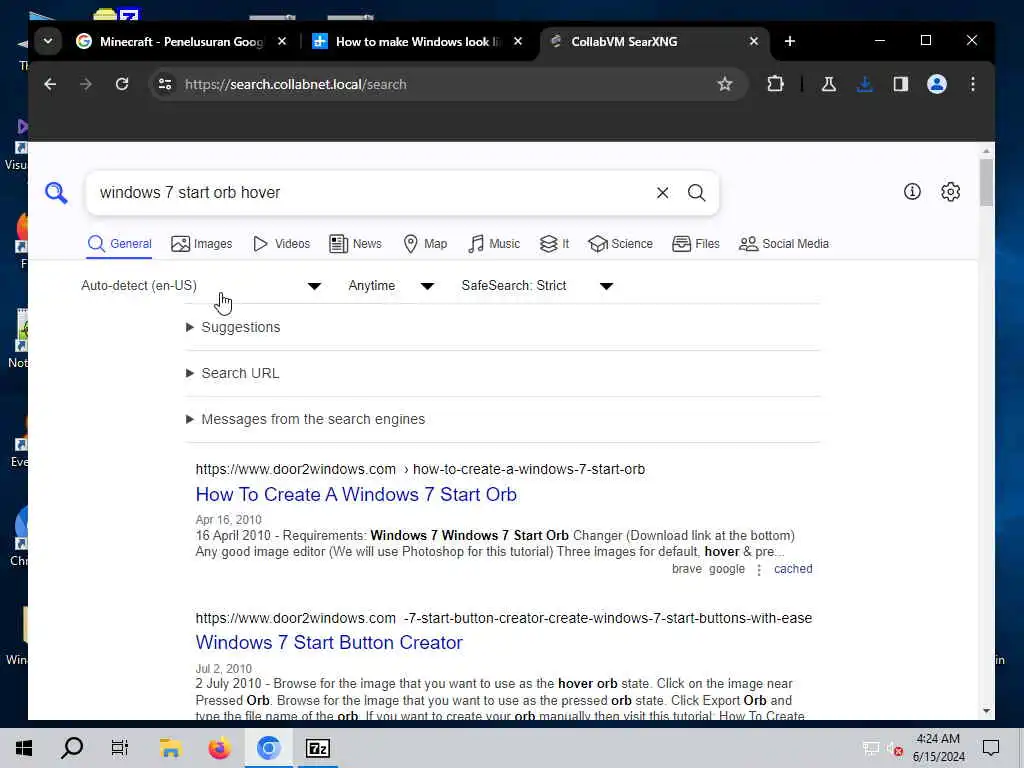Expand Messages from the search engines

click(x=306, y=419)
